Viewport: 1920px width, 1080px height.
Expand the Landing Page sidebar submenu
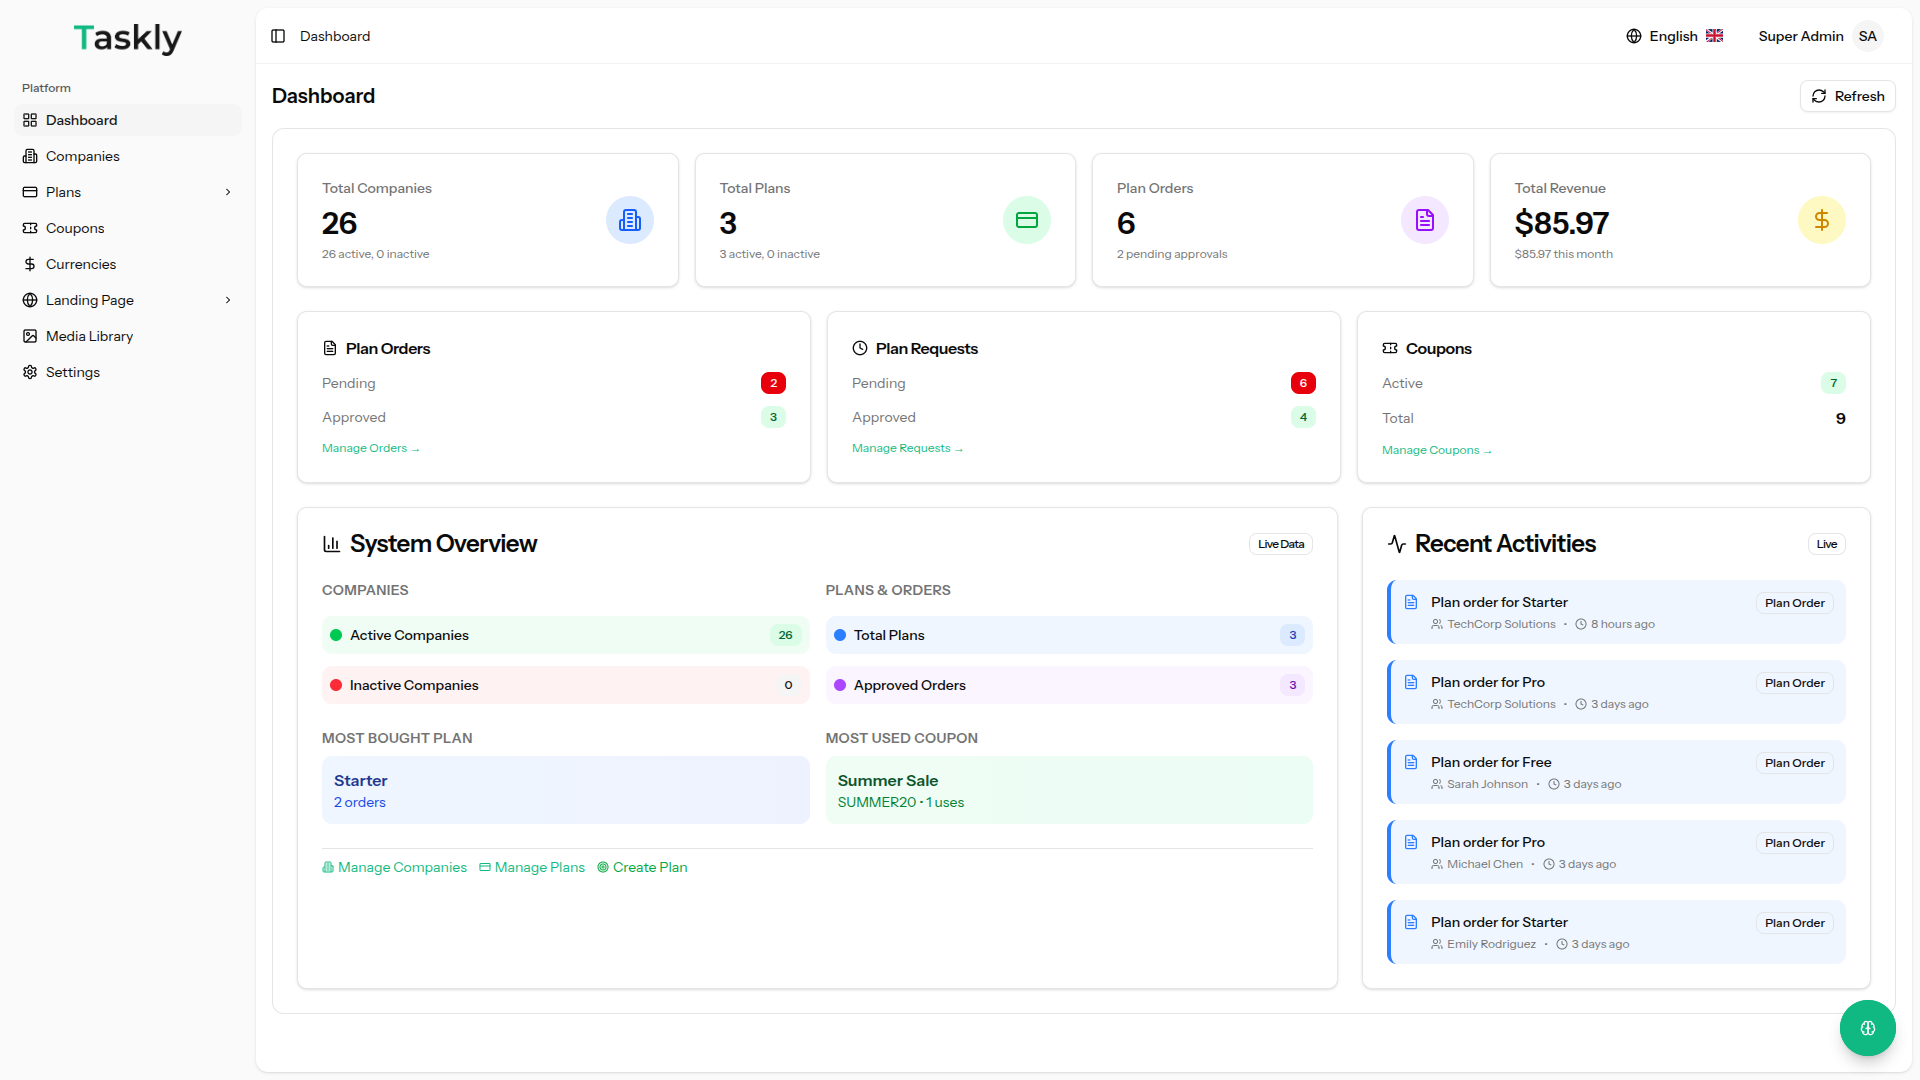(228, 300)
